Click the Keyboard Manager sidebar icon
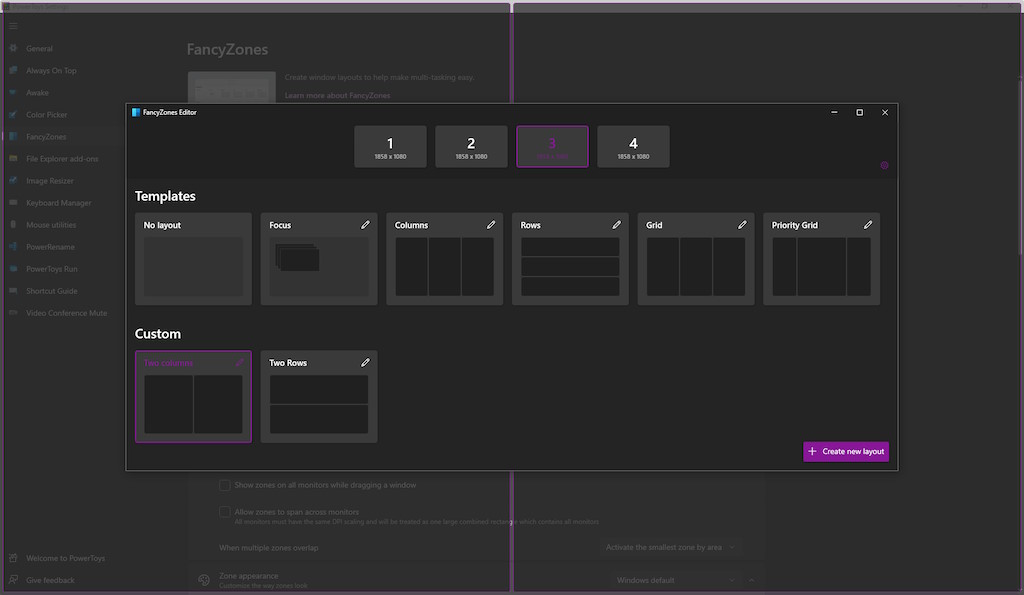The width and height of the screenshot is (1024, 595). pos(13,202)
